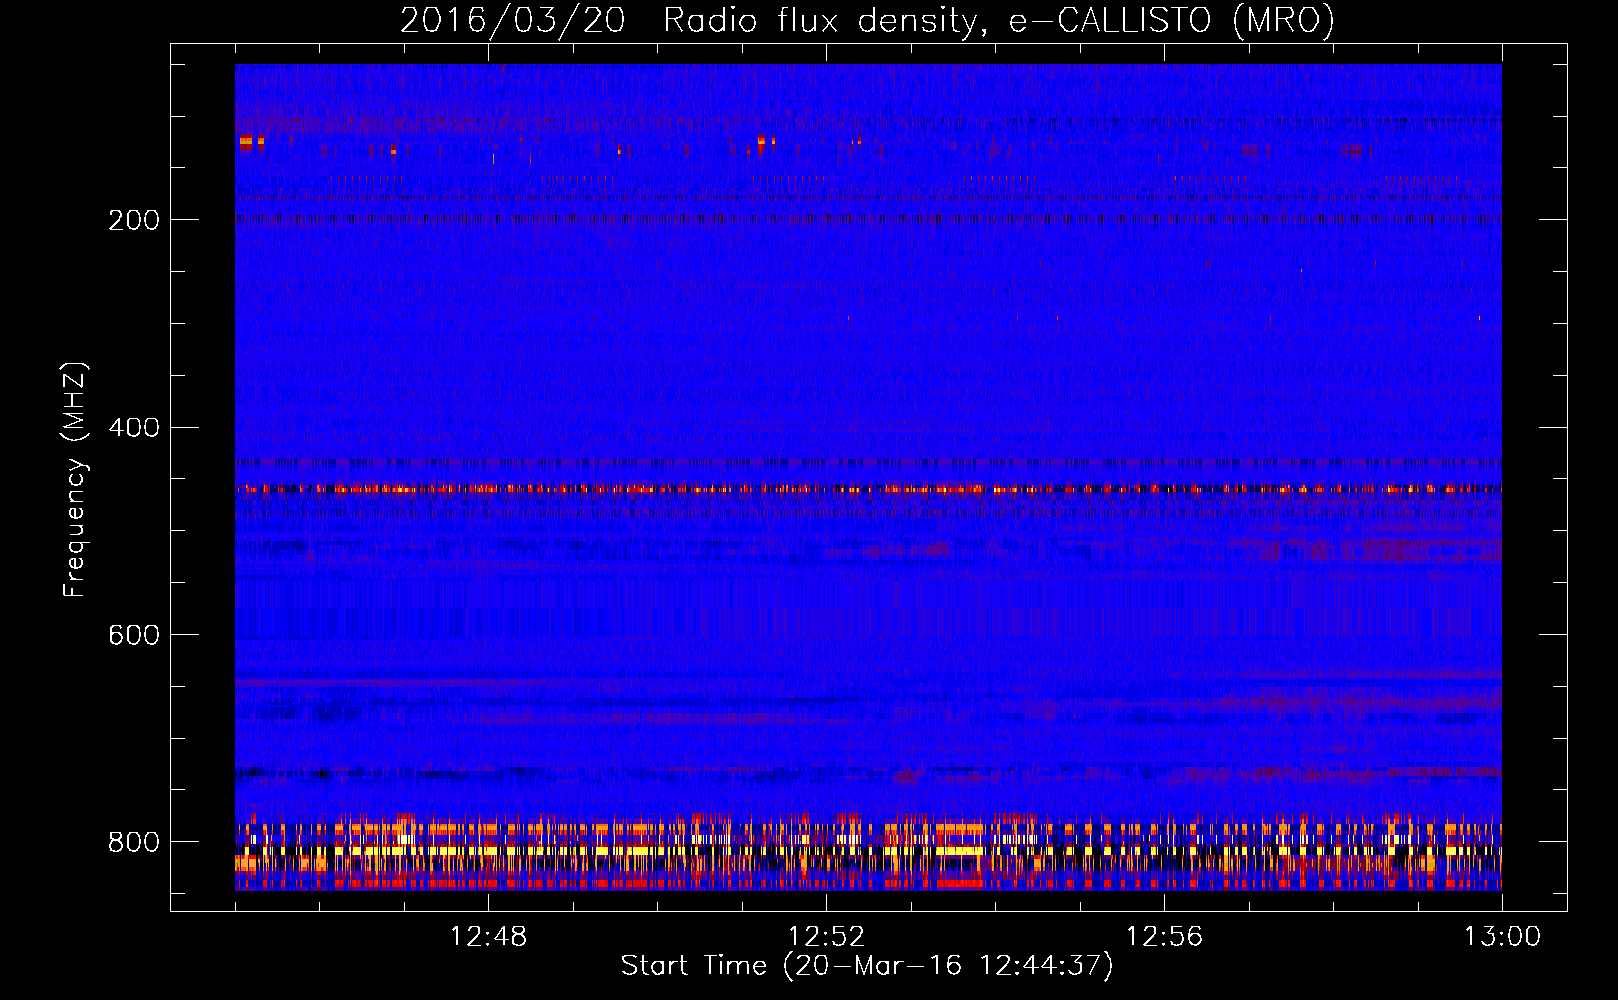Click the 200 frequency tick label
The image size is (1618, 1000).
(x=133, y=220)
